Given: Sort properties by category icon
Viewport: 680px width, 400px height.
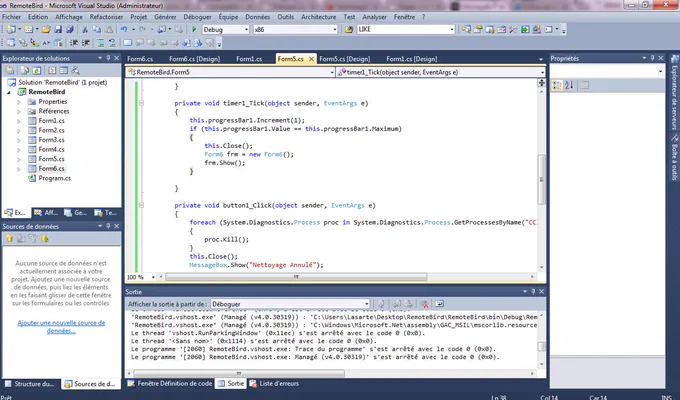Looking at the screenshot, I should pos(557,85).
